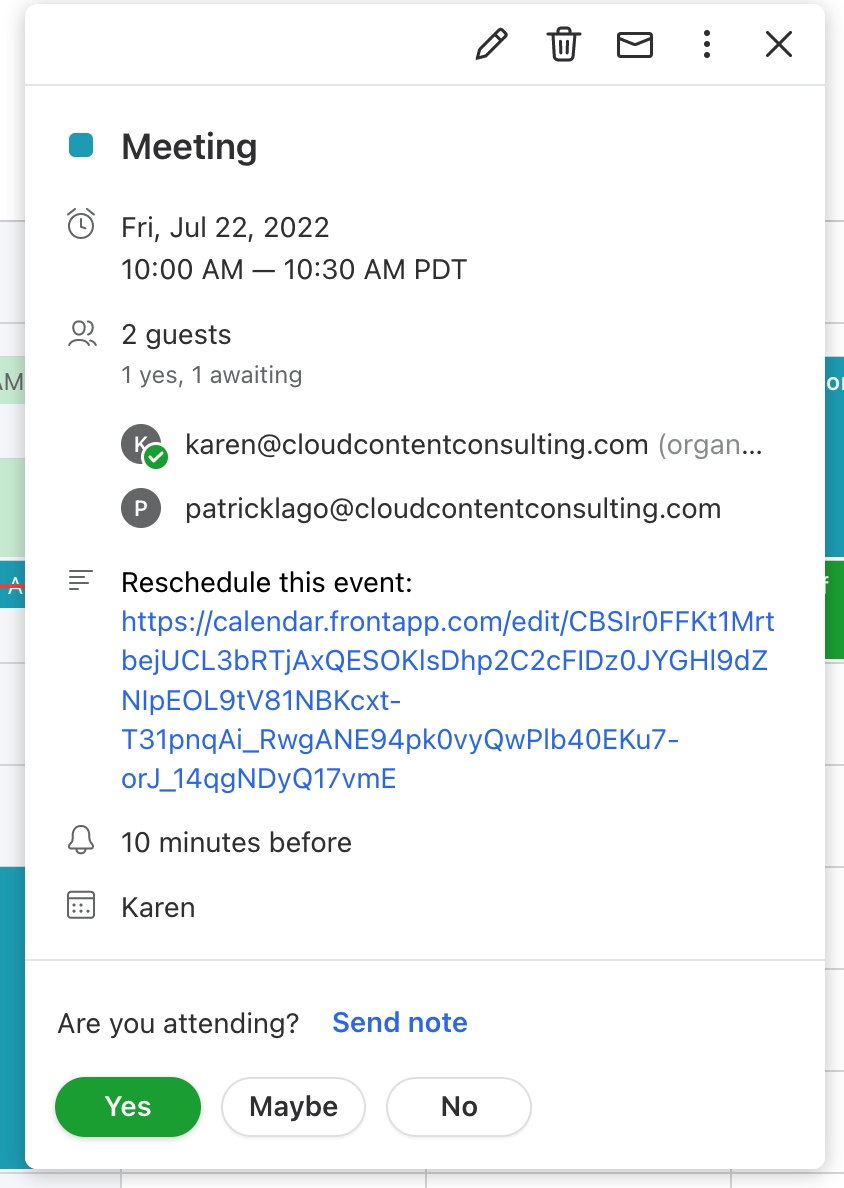Click the pencil edit event icon
Viewport: 844px width, 1188px height.
click(x=491, y=45)
